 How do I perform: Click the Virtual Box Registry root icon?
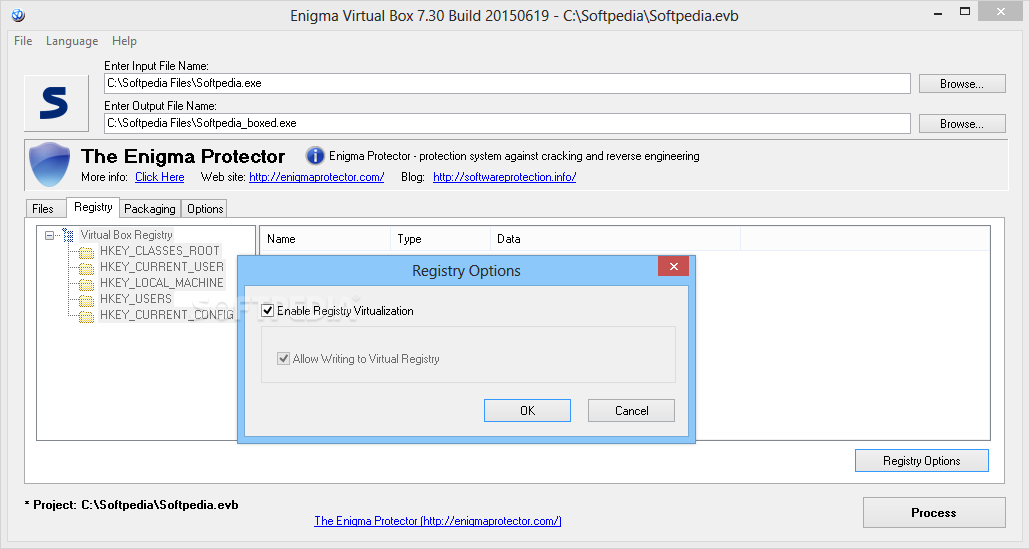[x=68, y=234]
